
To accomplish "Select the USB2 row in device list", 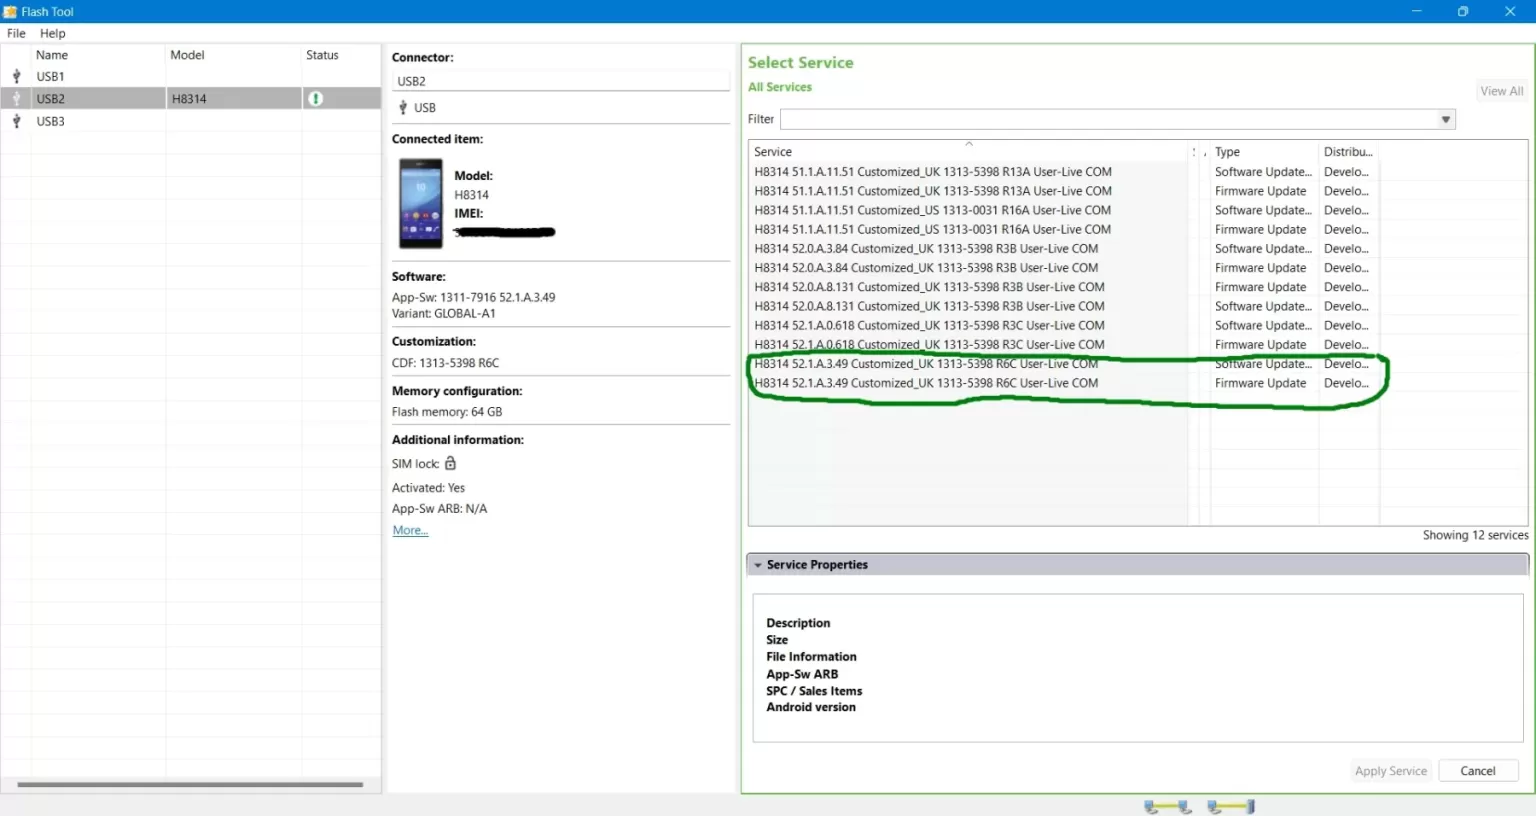I will click(190, 99).
